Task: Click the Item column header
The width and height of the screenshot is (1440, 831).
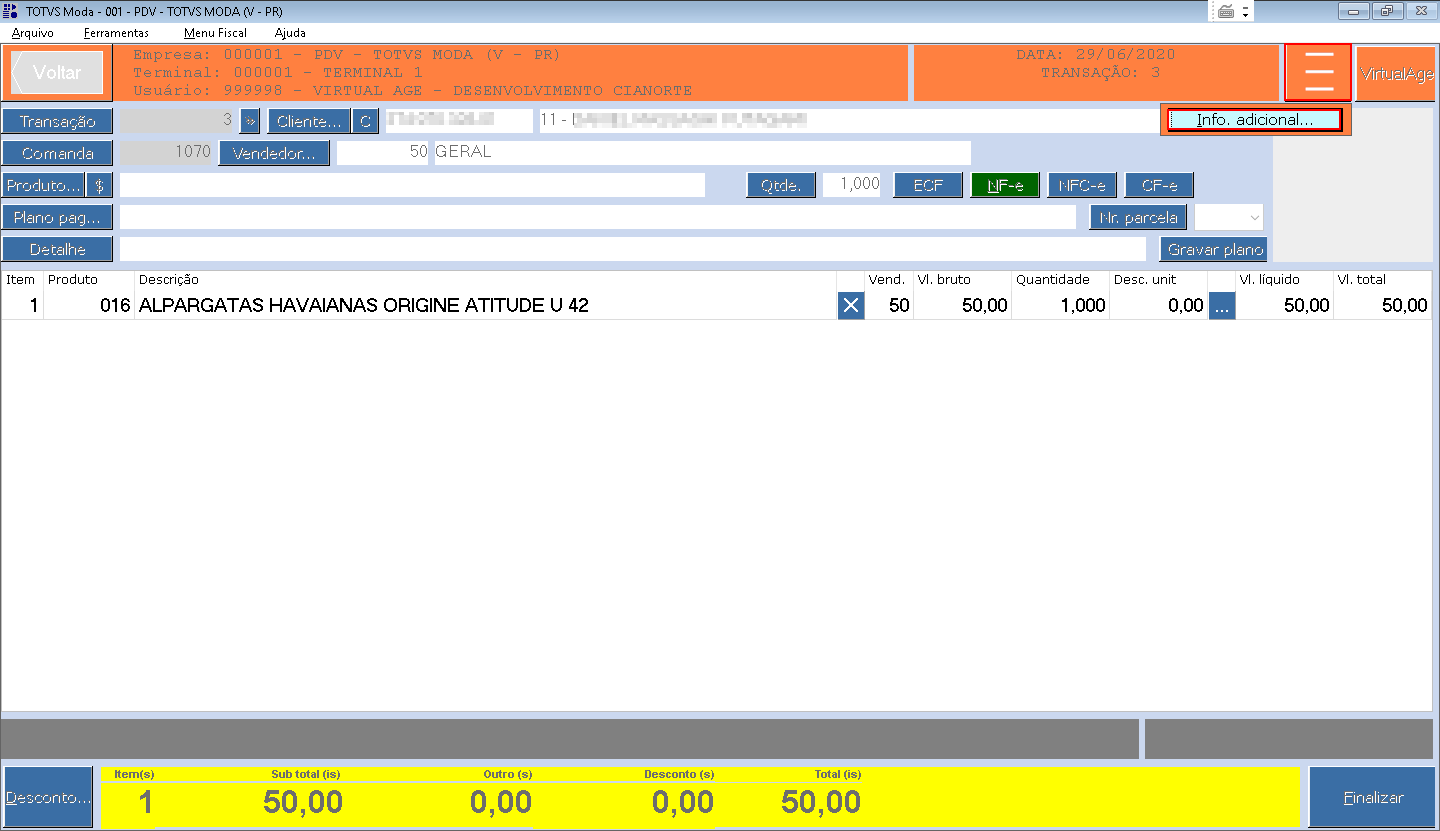Action: (x=20, y=280)
